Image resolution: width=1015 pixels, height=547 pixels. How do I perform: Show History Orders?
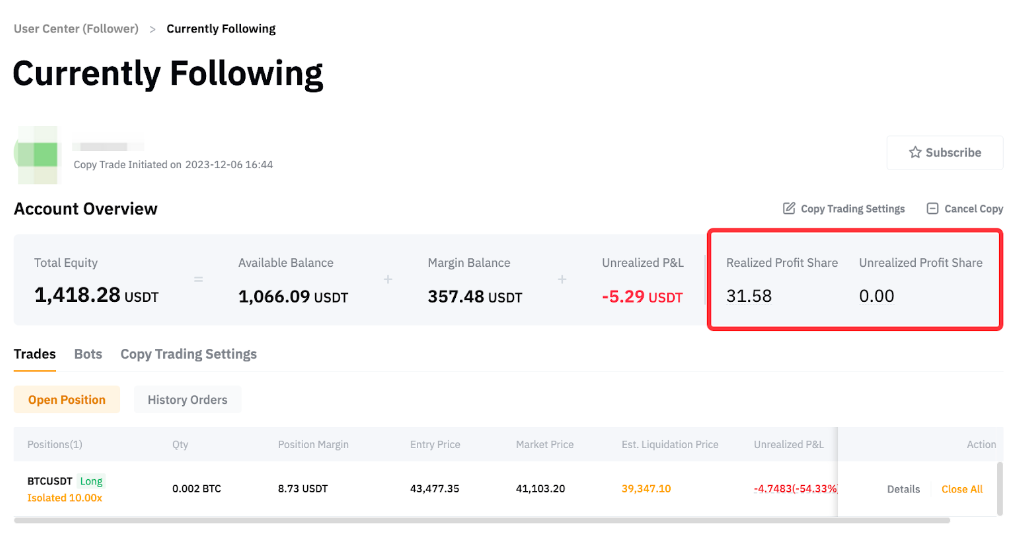pyautogui.click(x=187, y=400)
